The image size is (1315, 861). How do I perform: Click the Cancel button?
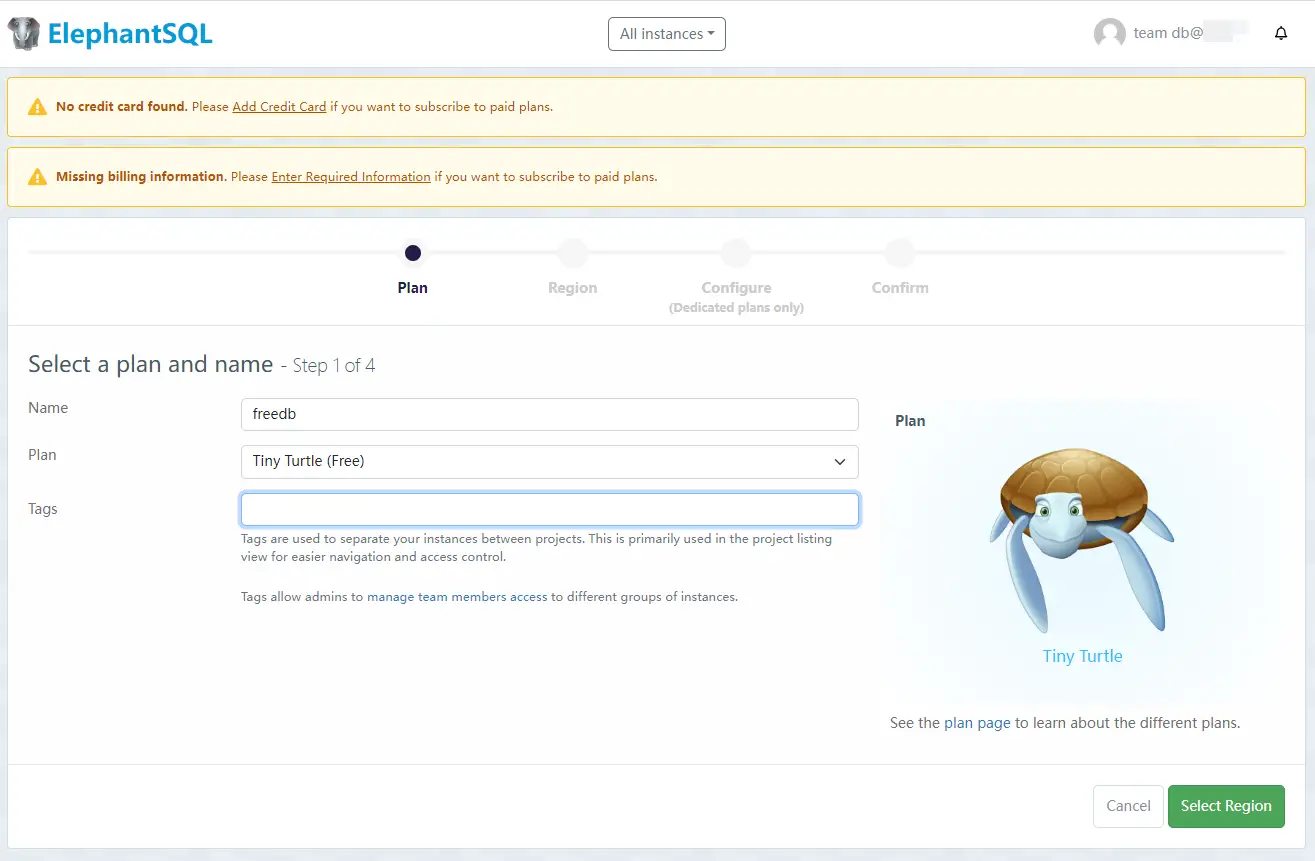click(x=1128, y=806)
